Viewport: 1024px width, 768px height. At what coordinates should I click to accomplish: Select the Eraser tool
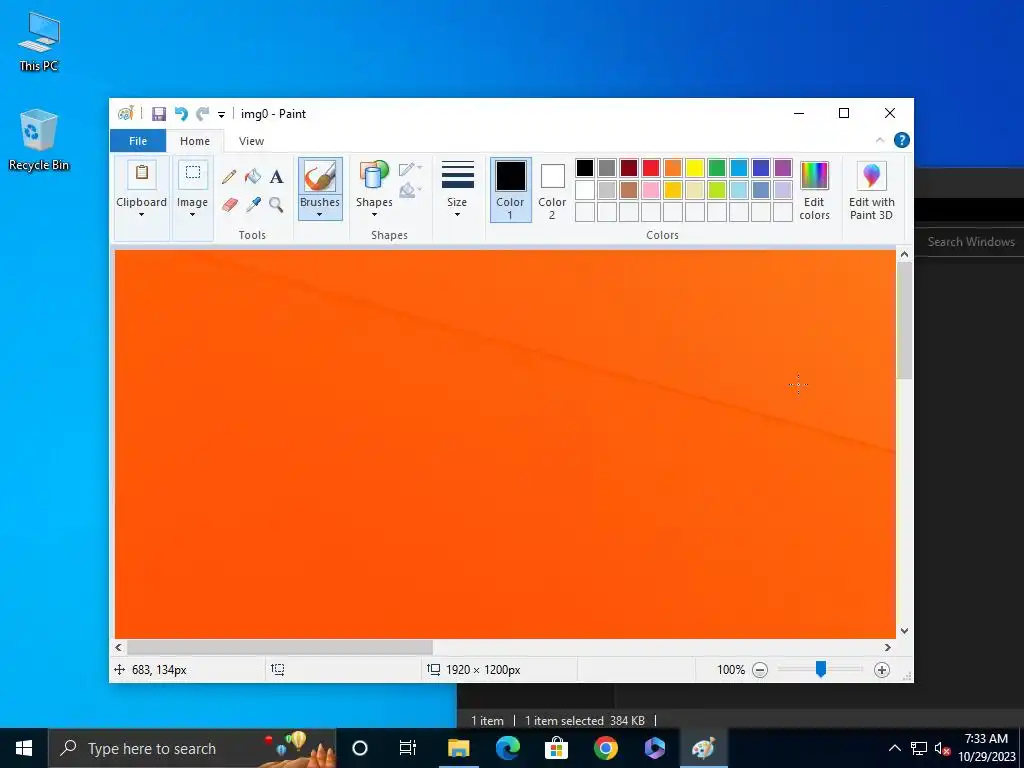click(x=229, y=205)
